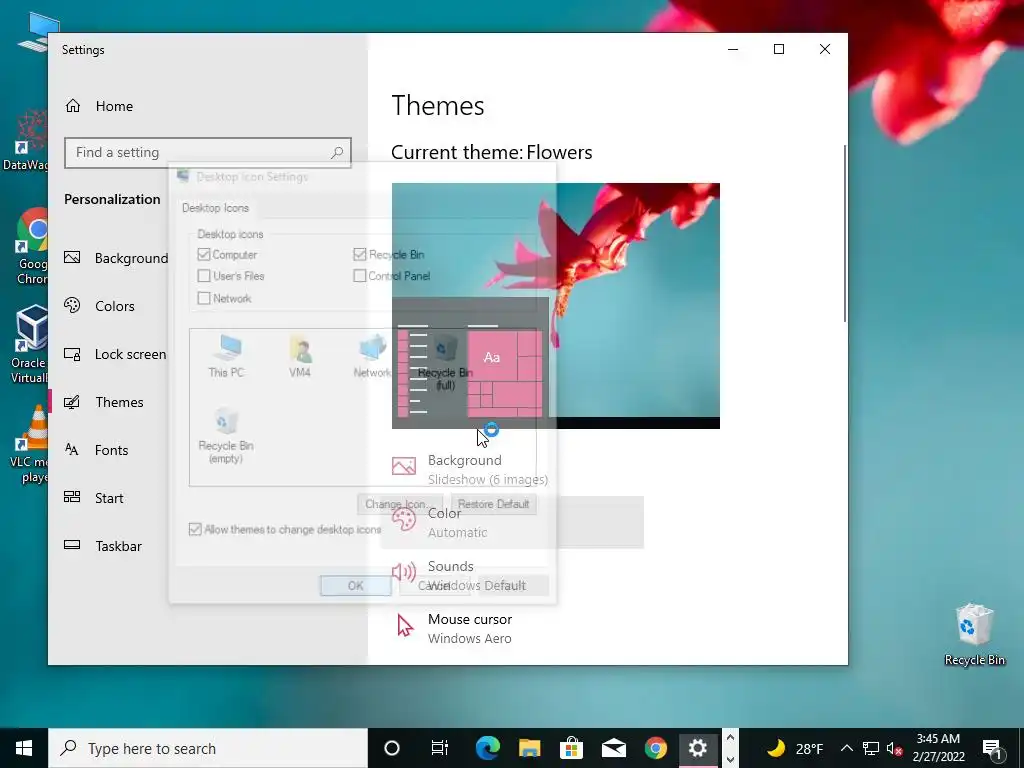The image size is (1024, 768).
Task: Select the Google Chrome desktop icon
Action: pyautogui.click(x=32, y=246)
